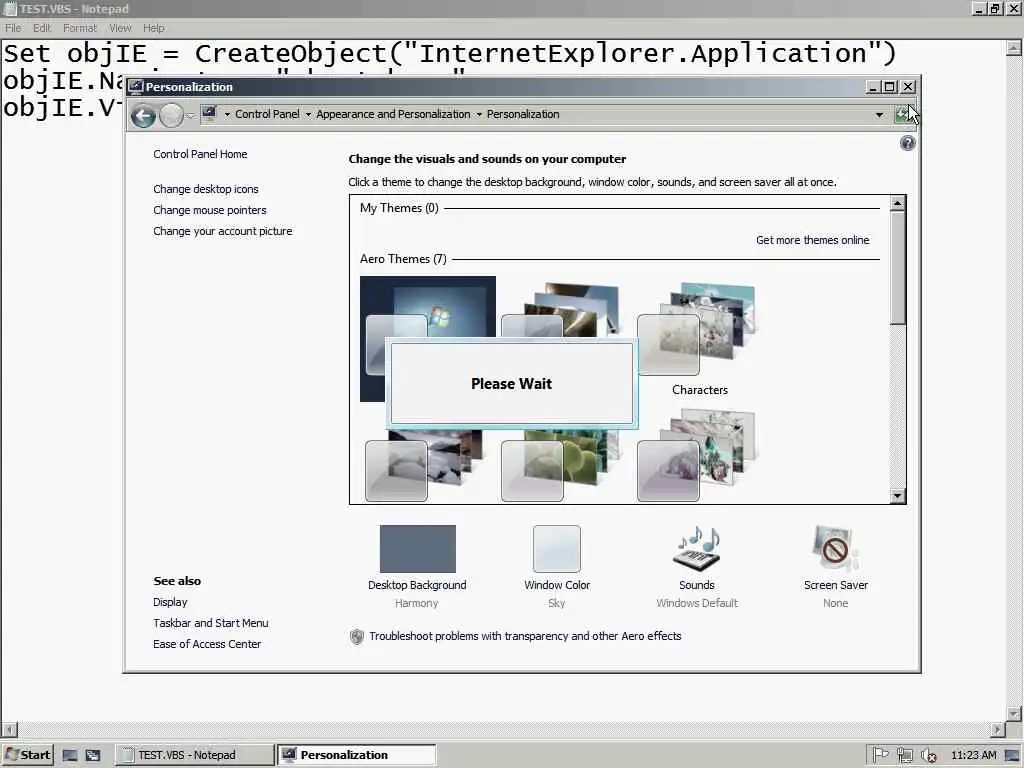This screenshot has height=768, width=1024.
Task: Click Notepad horizontal scroll left arrow
Action: pos(8,729)
